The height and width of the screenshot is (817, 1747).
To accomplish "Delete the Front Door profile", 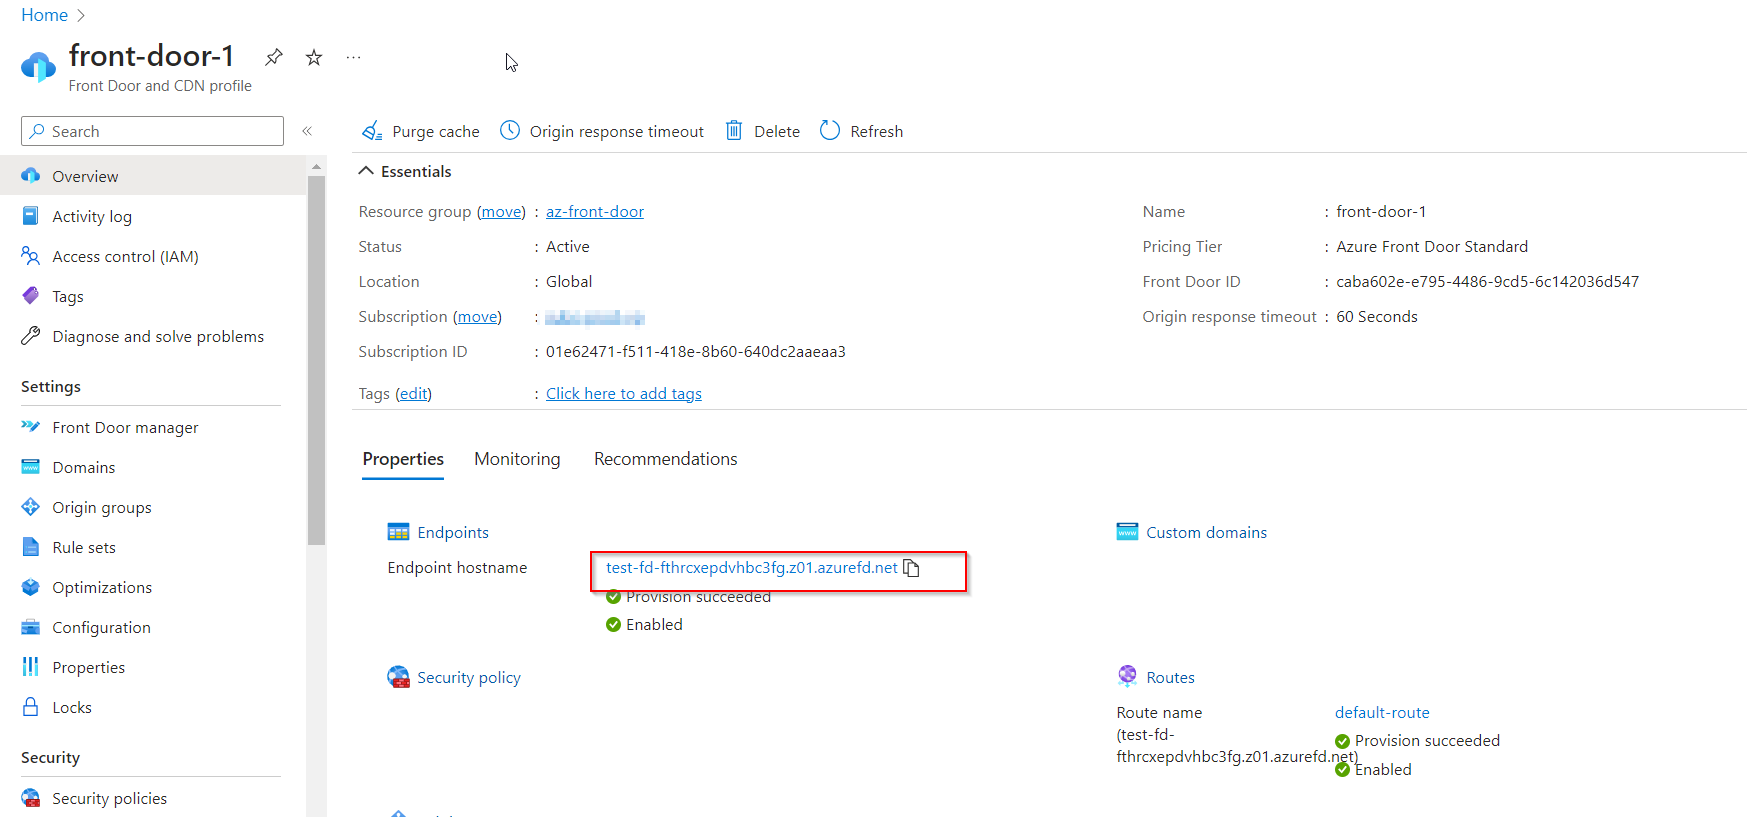I will 762,131.
